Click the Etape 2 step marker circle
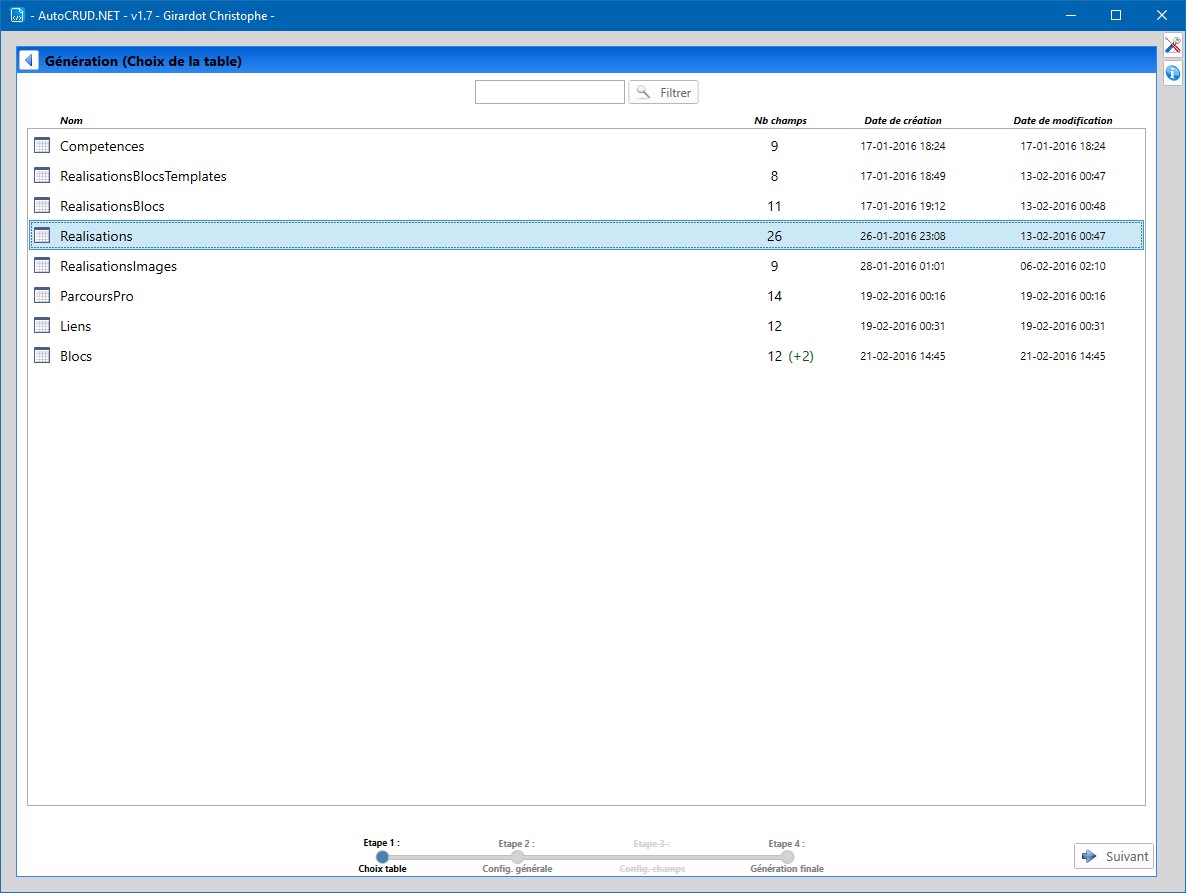 pyautogui.click(x=517, y=857)
